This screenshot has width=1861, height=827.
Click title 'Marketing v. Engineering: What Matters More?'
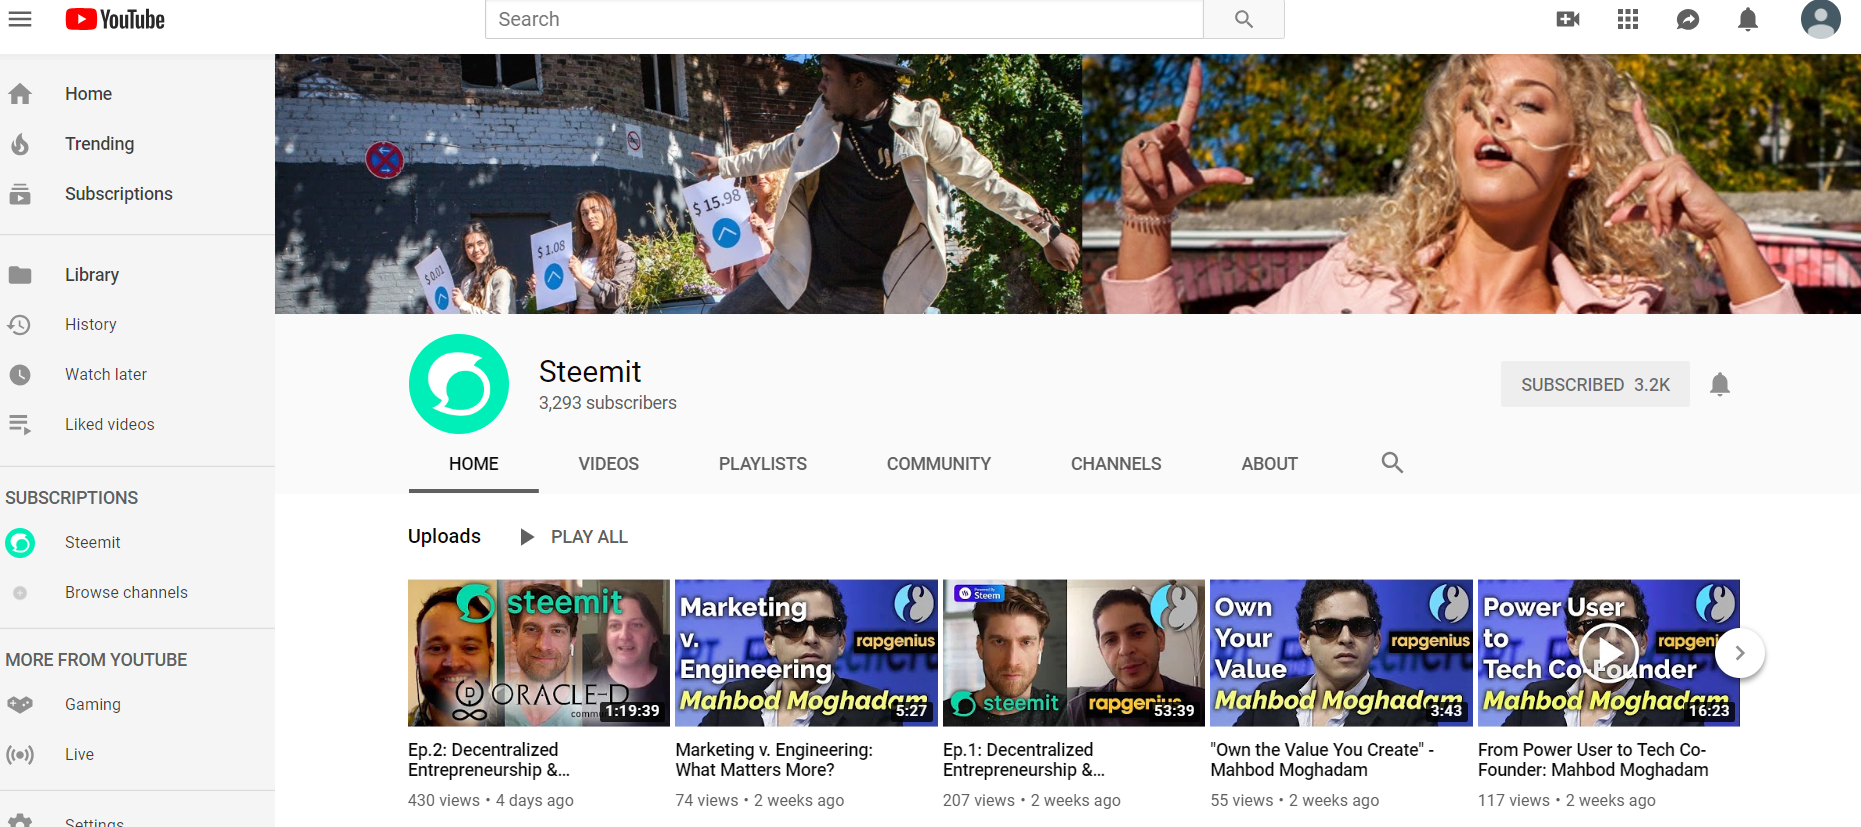[x=774, y=760]
